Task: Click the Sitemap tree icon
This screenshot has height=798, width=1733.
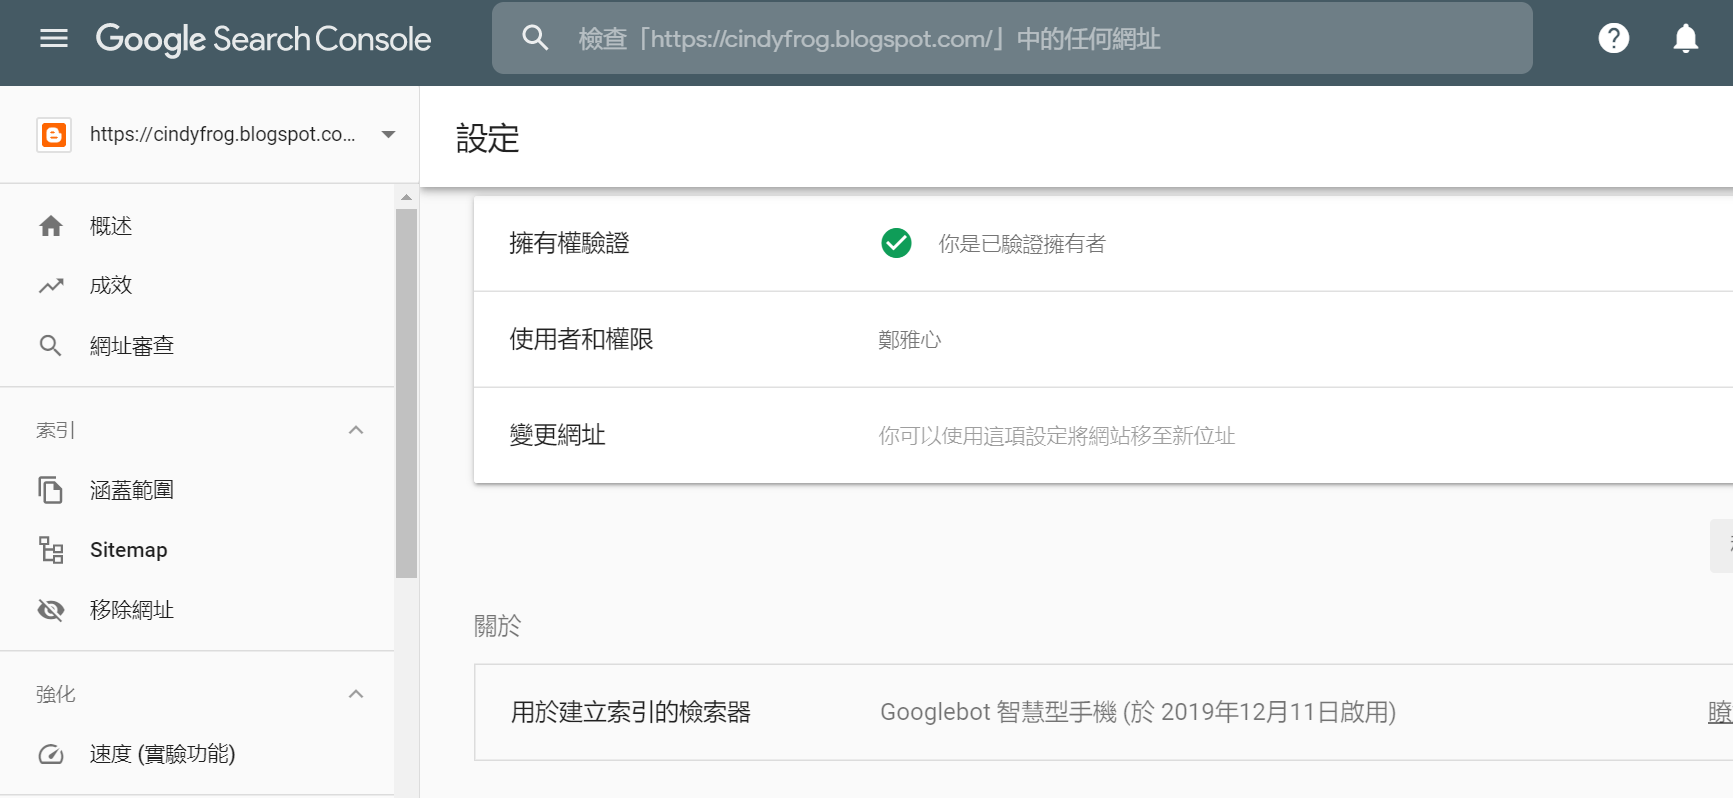Action: [x=51, y=550]
